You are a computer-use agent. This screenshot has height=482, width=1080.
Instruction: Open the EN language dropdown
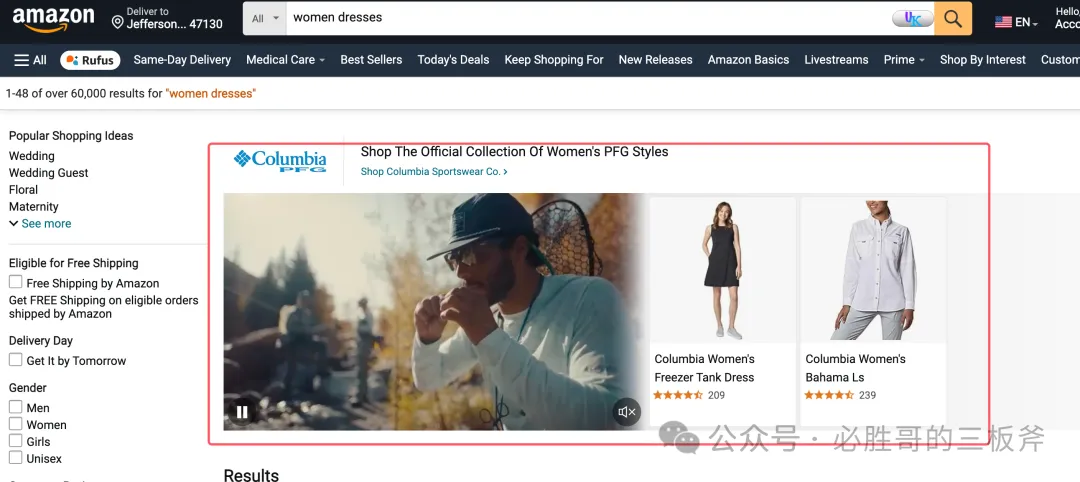tap(1026, 22)
